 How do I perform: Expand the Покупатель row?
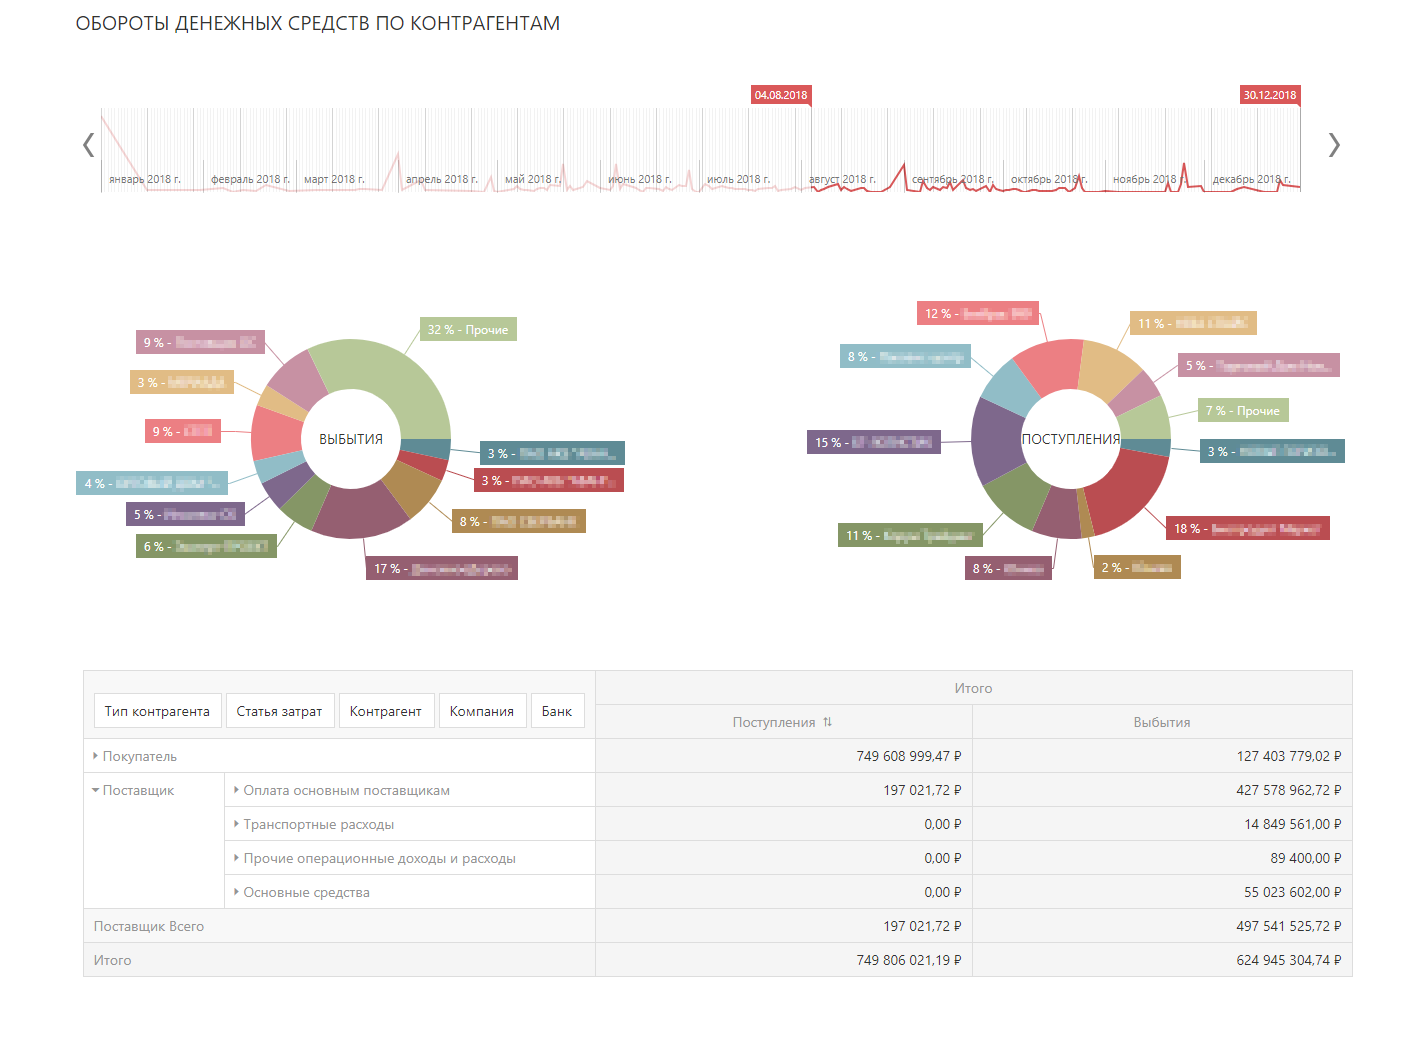[96, 756]
